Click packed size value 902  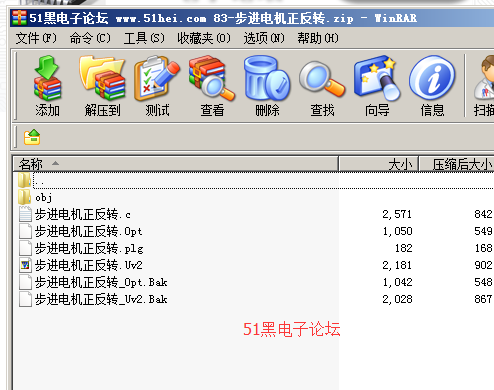point(483,265)
